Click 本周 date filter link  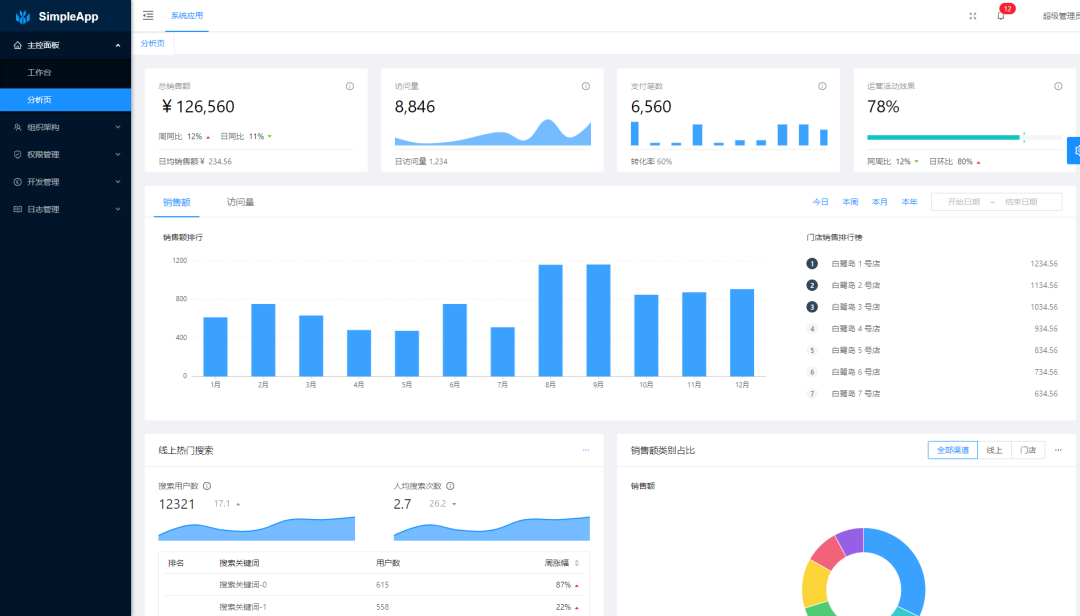click(850, 202)
